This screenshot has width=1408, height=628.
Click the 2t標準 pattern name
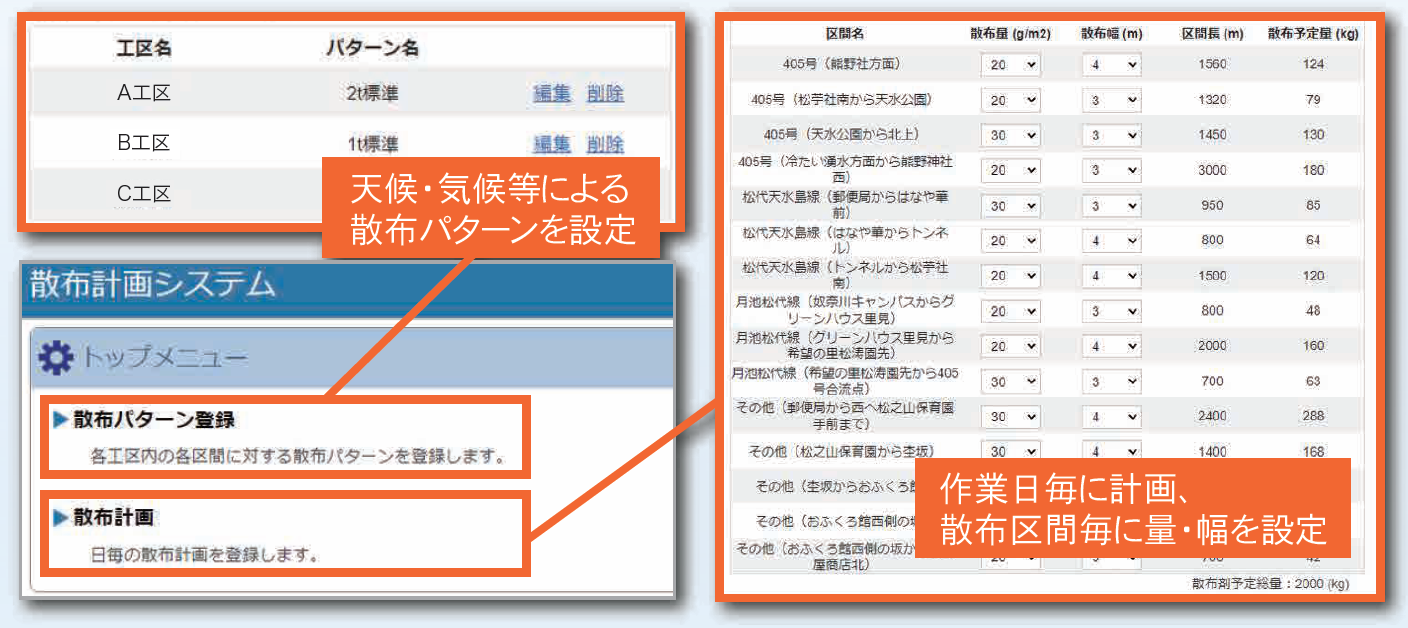click(x=373, y=94)
